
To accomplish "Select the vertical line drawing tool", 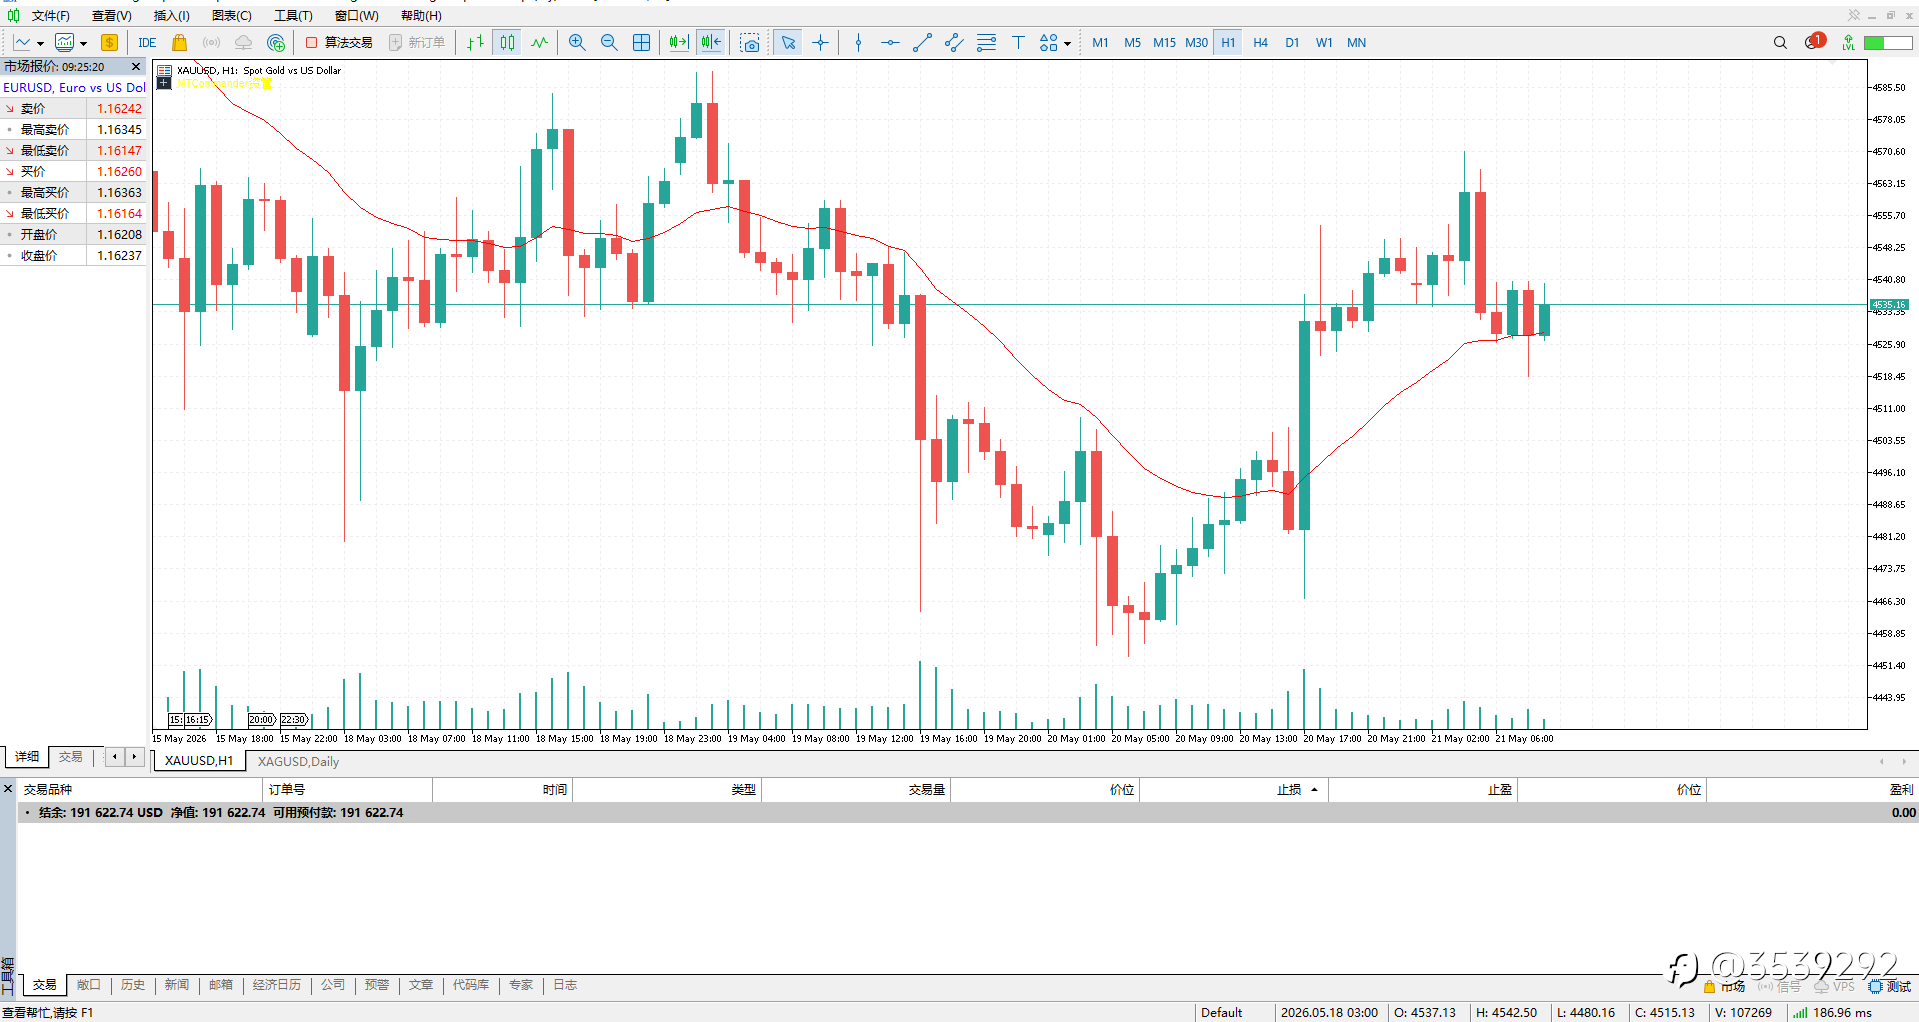I will coord(858,42).
